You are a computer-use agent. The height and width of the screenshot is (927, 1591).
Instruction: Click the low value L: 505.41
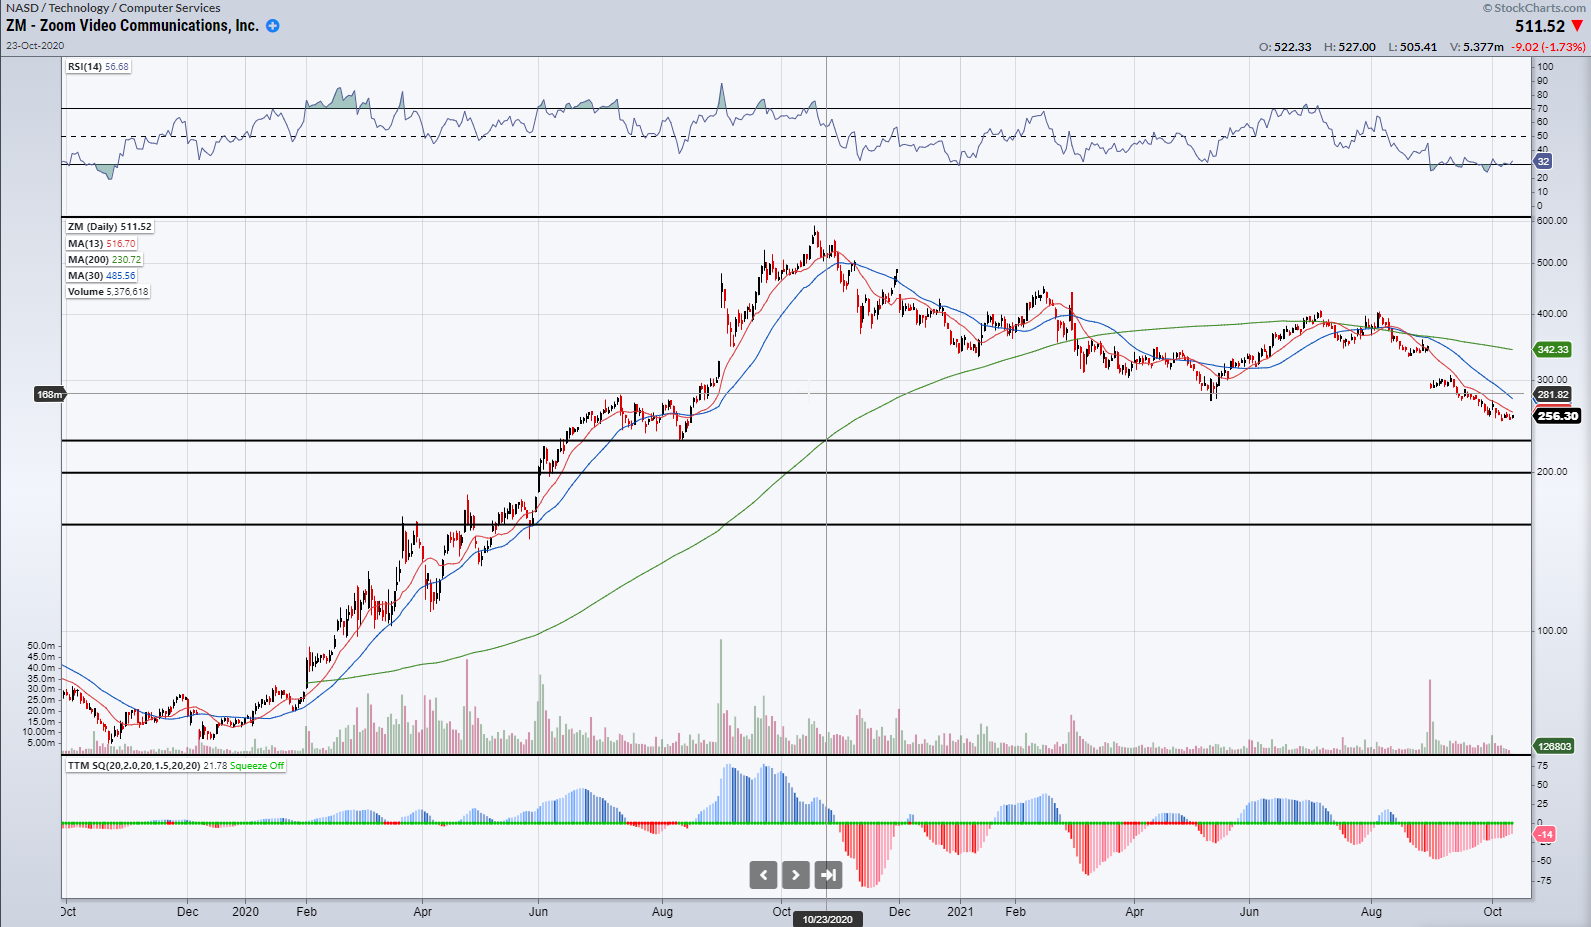(x=1413, y=47)
